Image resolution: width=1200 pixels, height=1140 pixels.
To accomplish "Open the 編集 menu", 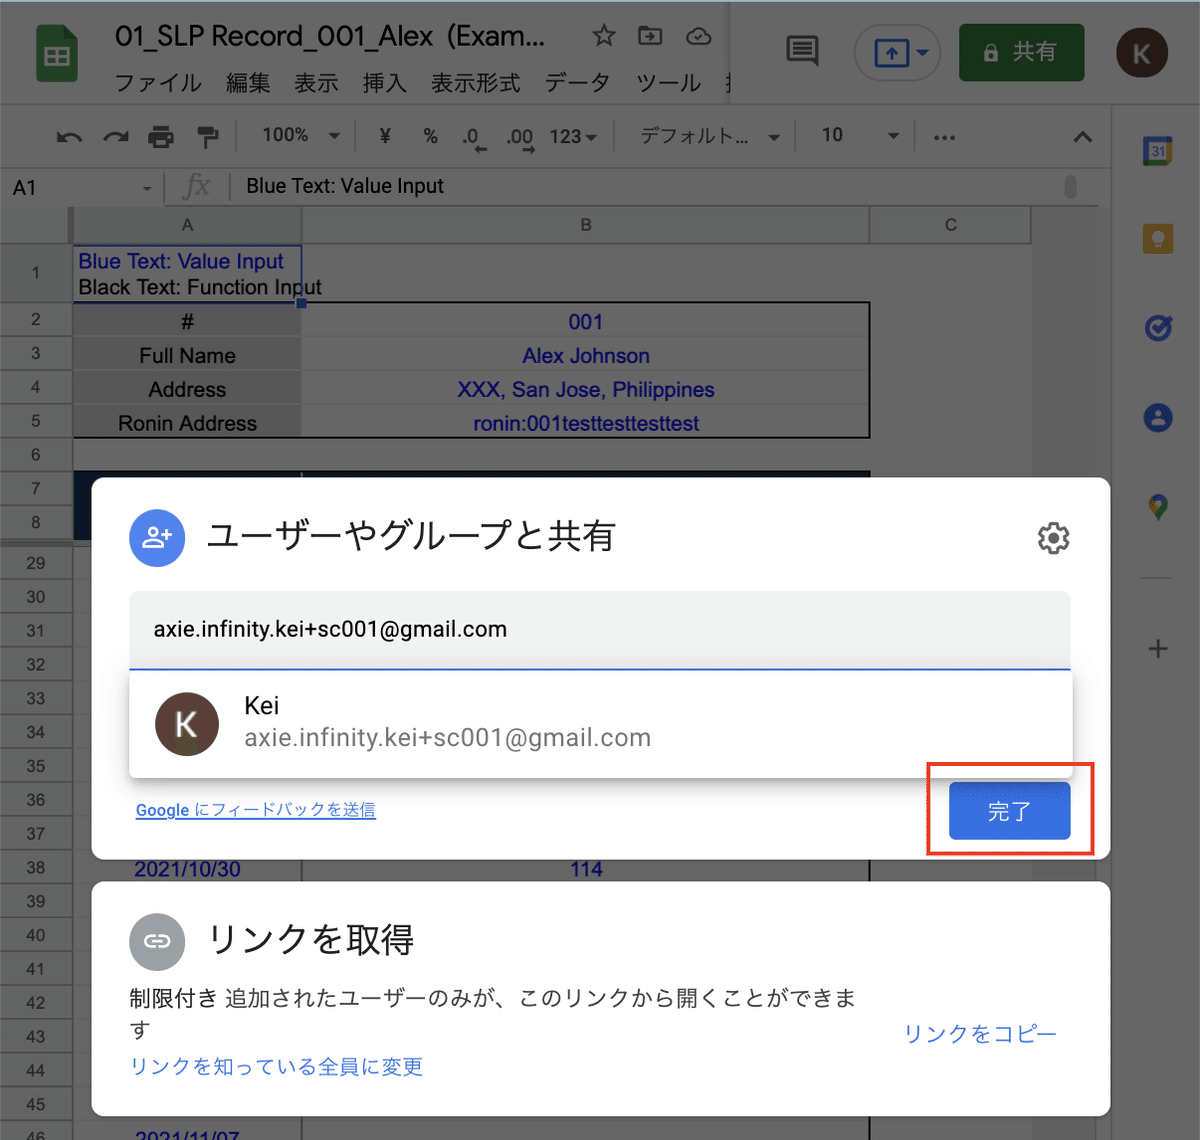I will [x=248, y=83].
